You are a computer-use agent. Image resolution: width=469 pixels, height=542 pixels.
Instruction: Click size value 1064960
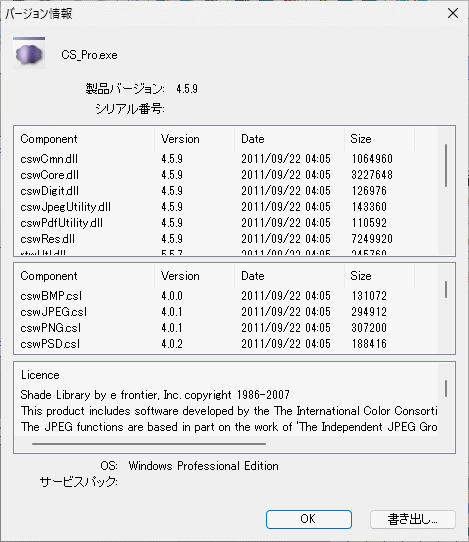point(372,159)
